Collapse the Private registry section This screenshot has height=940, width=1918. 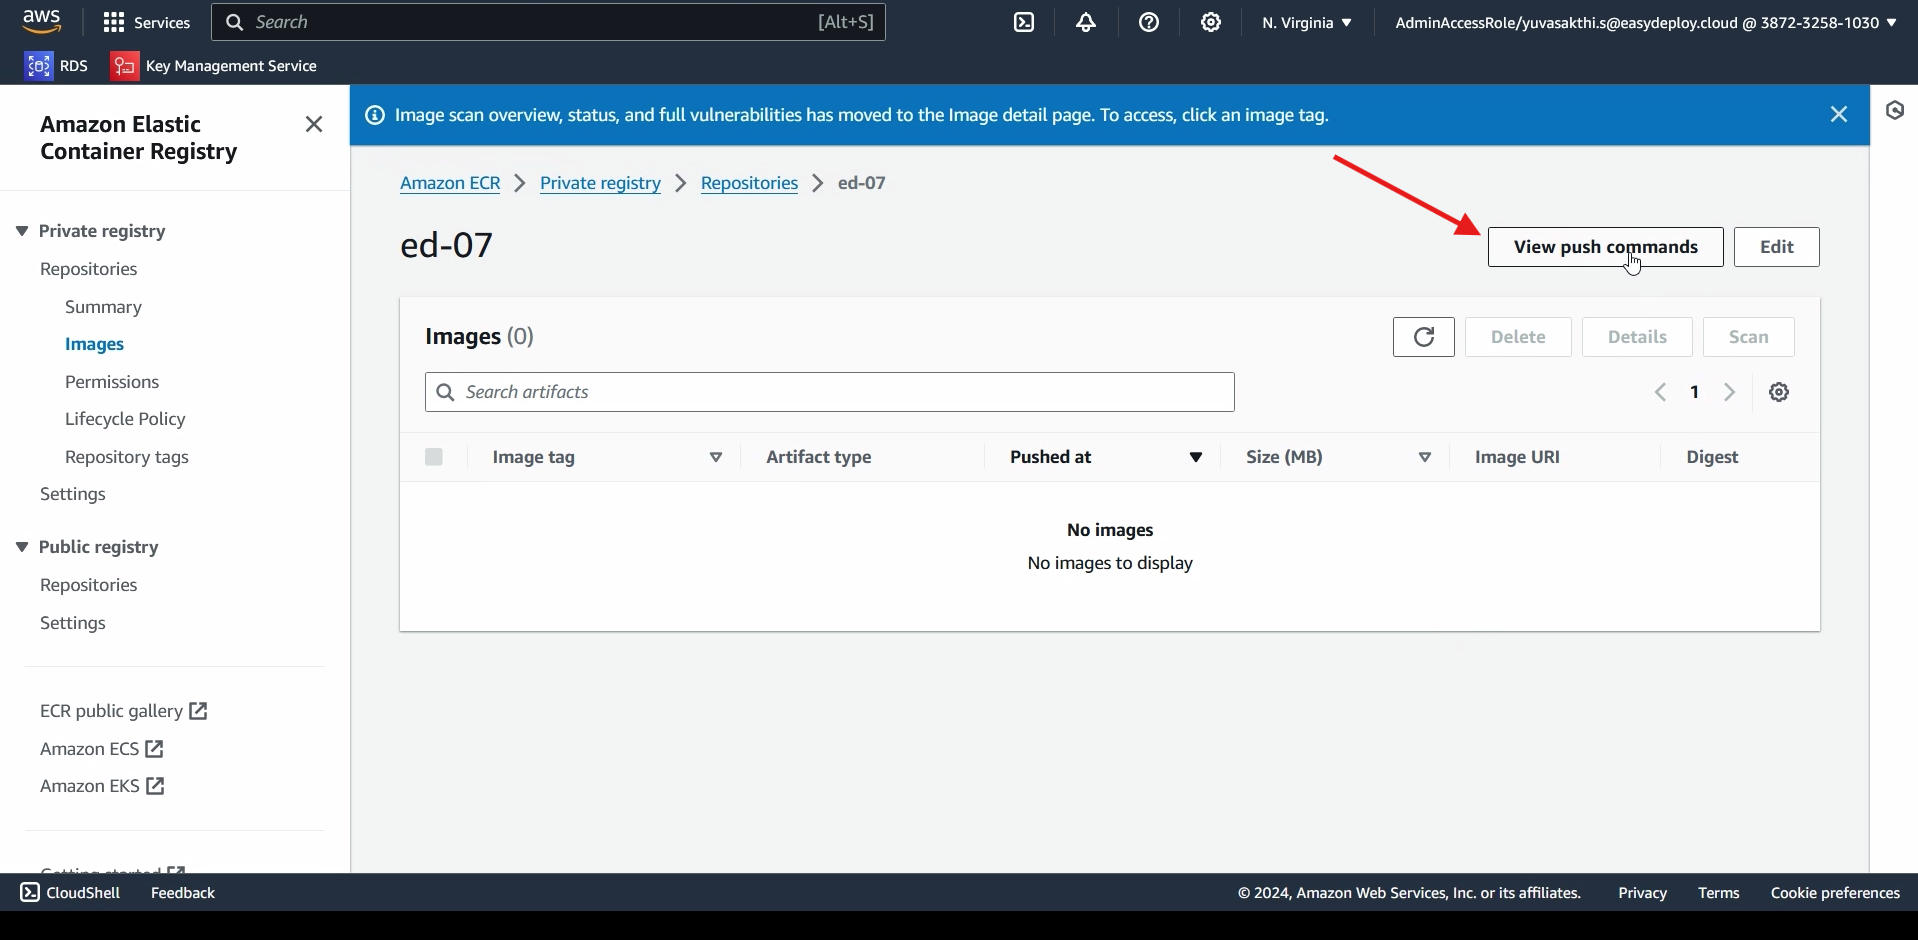click(x=22, y=231)
